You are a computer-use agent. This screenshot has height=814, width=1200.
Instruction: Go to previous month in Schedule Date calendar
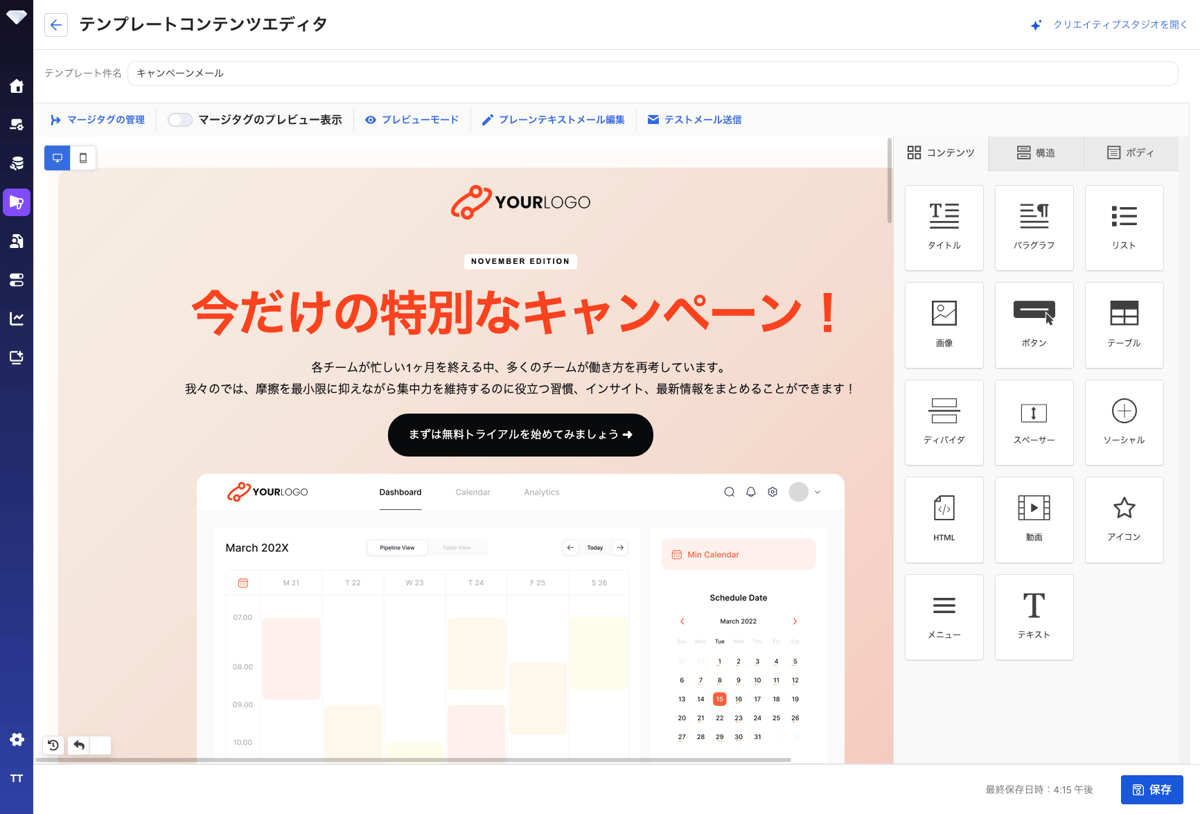point(682,621)
